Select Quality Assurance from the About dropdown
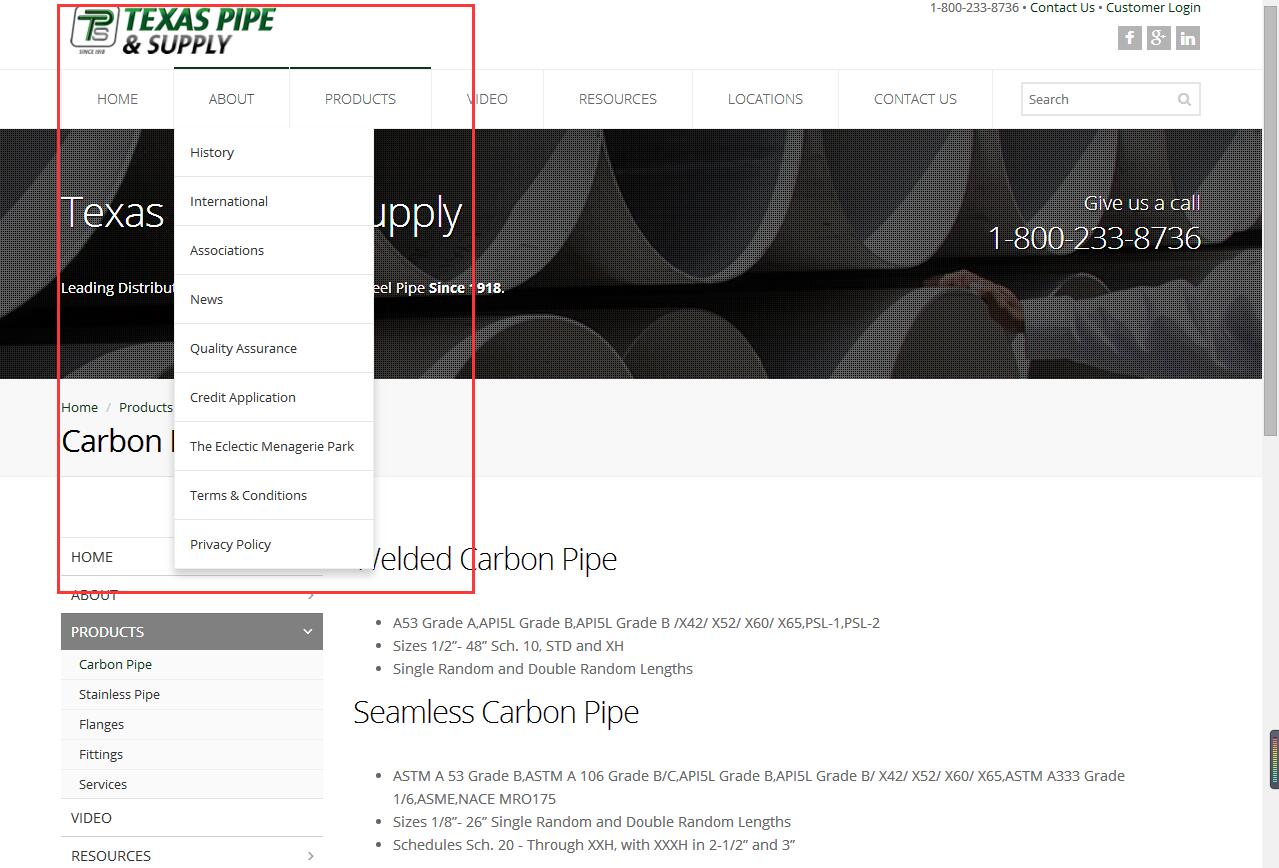The width and height of the screenshot is (1279, 868). [x=274, y=348]
